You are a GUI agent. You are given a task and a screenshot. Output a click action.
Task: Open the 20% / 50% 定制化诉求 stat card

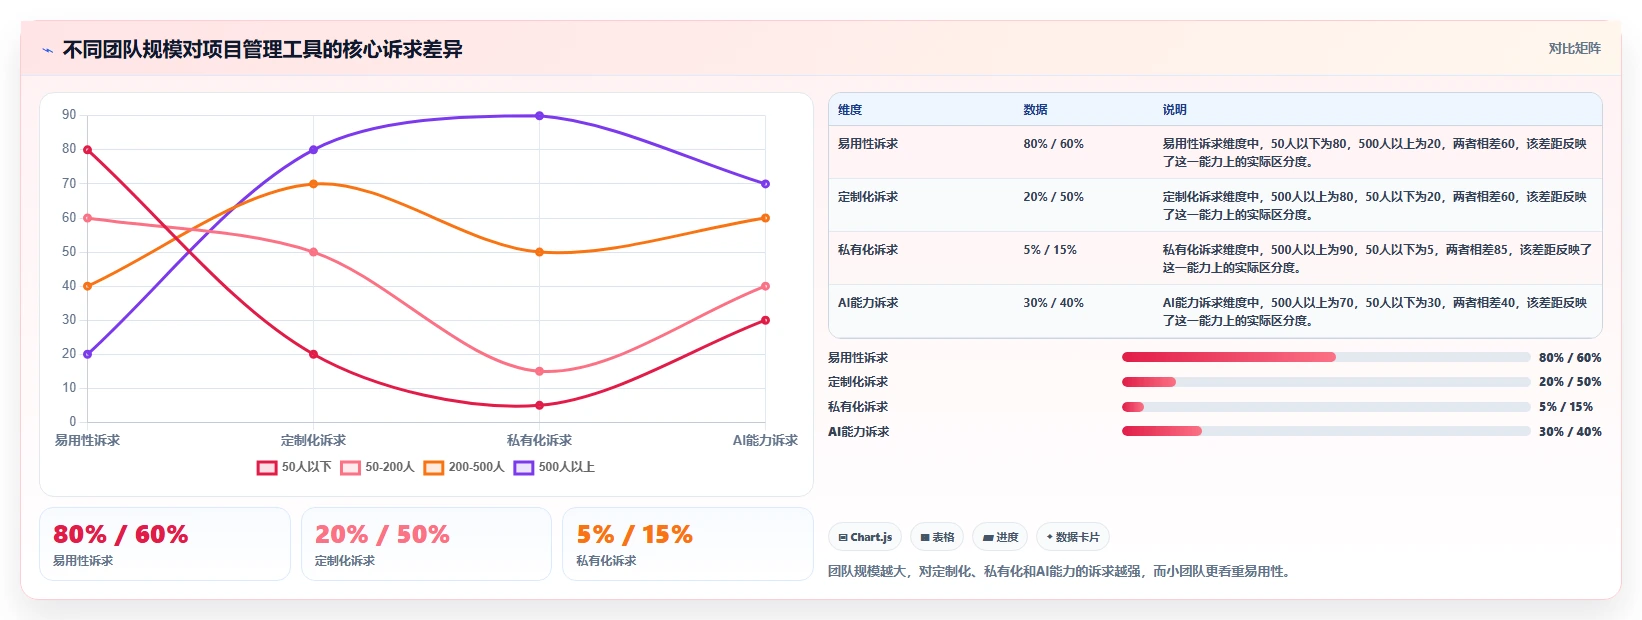point(426,544)
